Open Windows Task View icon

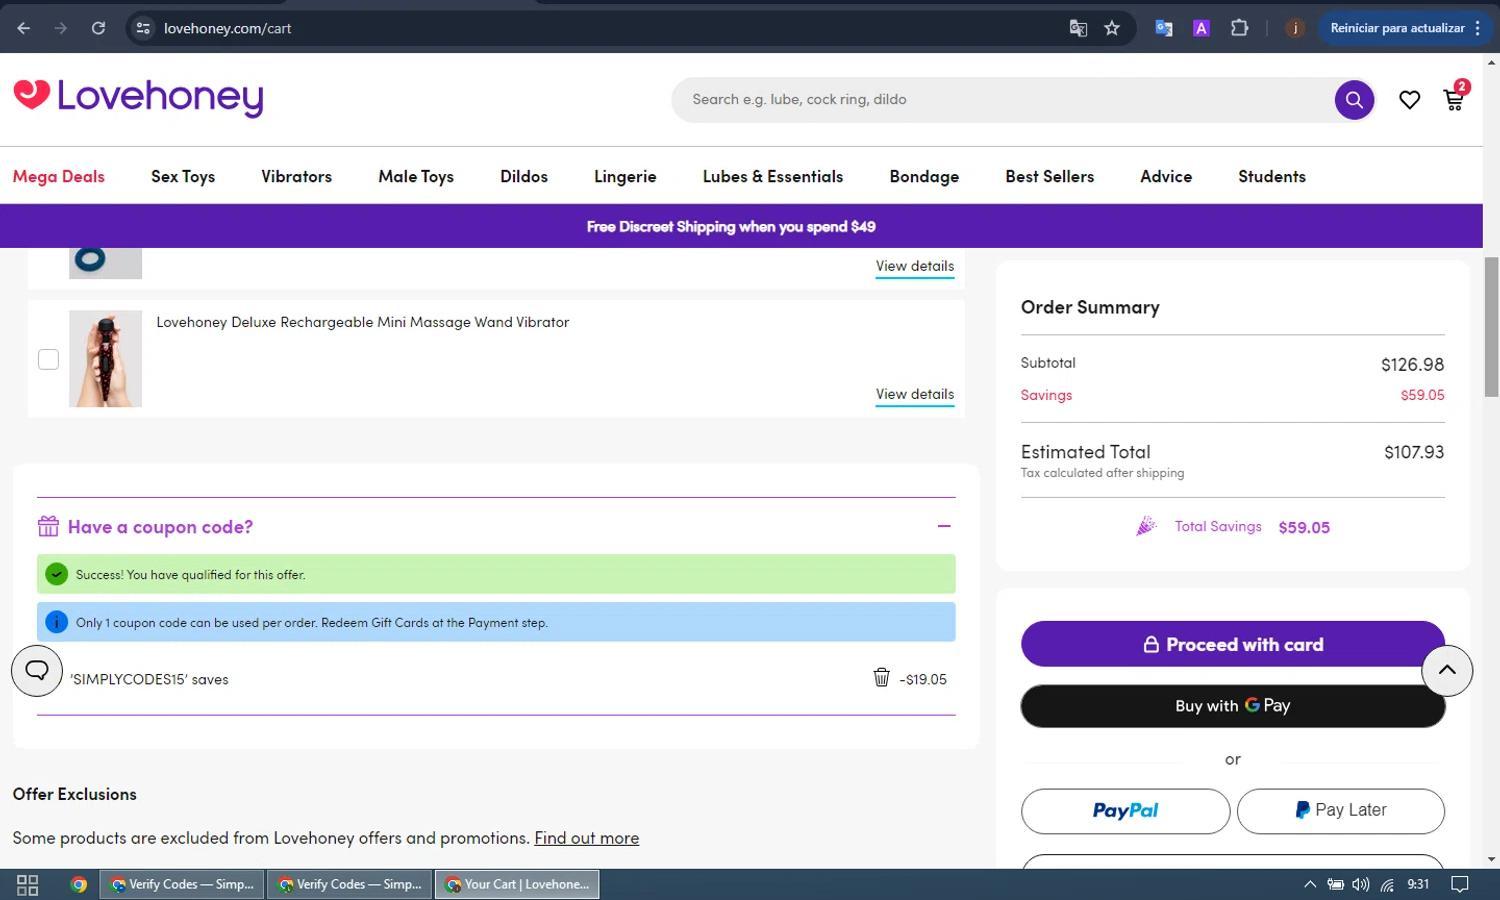(x=28, y=885)
